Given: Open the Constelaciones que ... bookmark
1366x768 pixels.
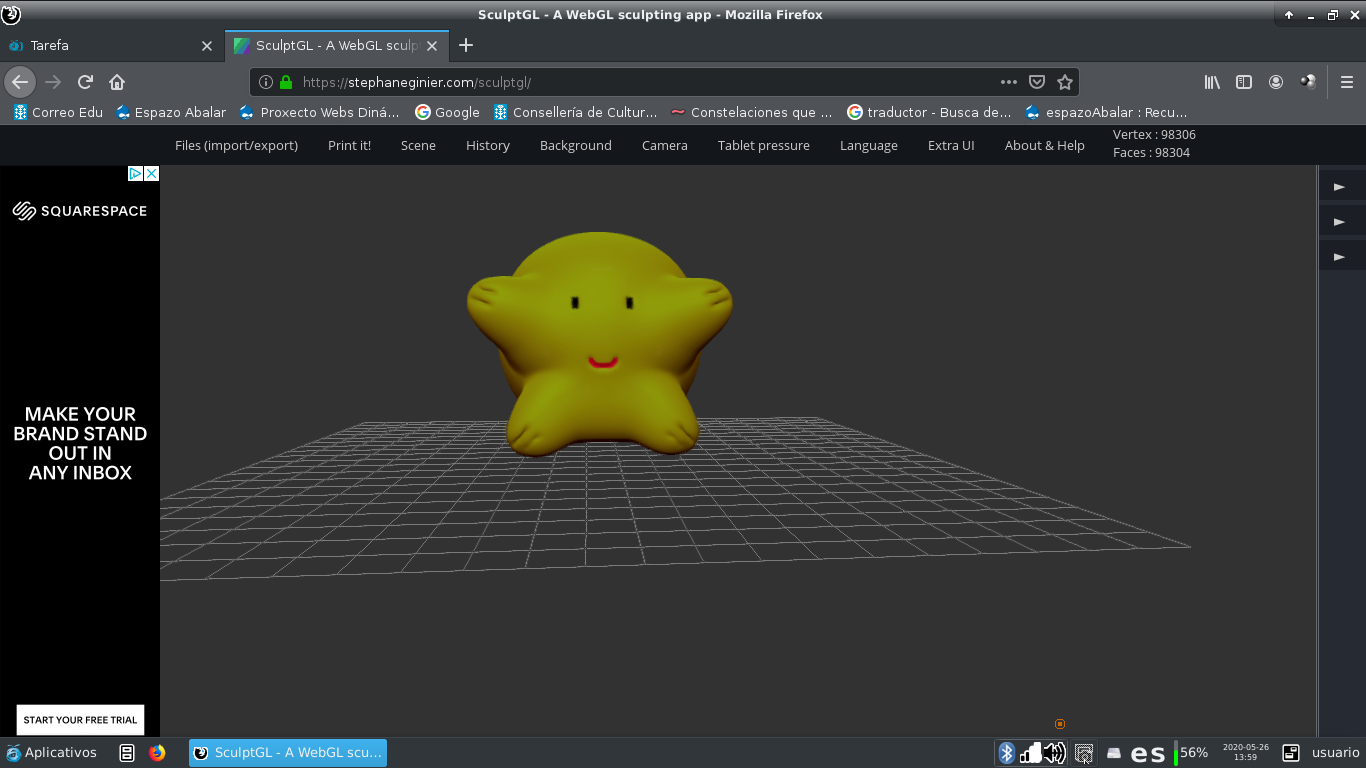Looking at the screenshot, I should coord(752,112).
